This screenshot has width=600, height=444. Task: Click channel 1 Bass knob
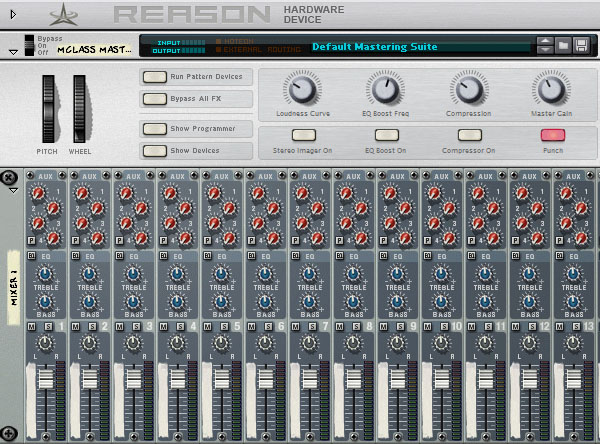45,302
